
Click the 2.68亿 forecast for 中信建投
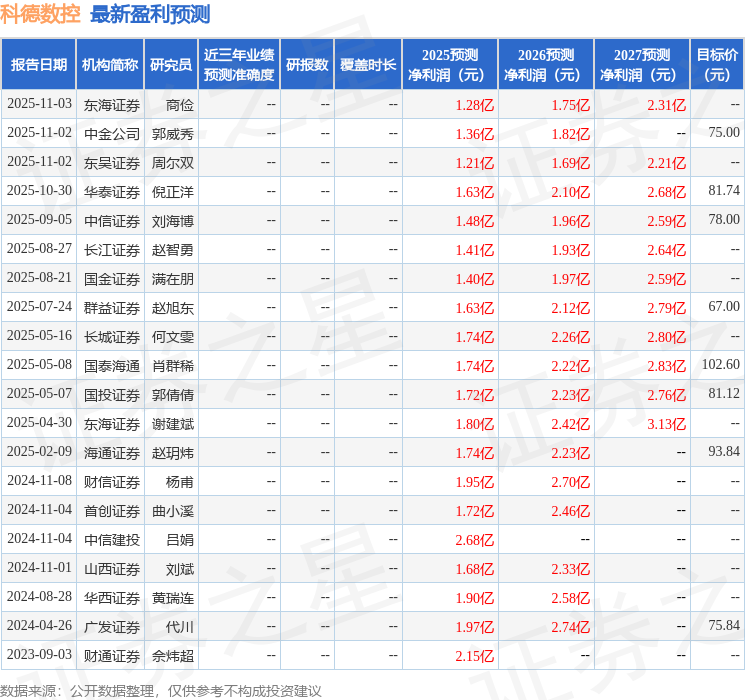click(474, 540)
